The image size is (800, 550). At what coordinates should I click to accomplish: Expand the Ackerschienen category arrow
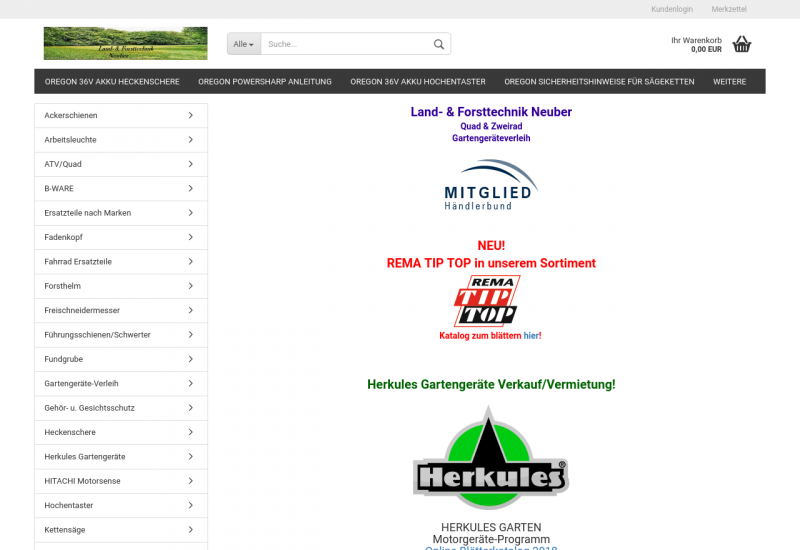pos(190,115)
